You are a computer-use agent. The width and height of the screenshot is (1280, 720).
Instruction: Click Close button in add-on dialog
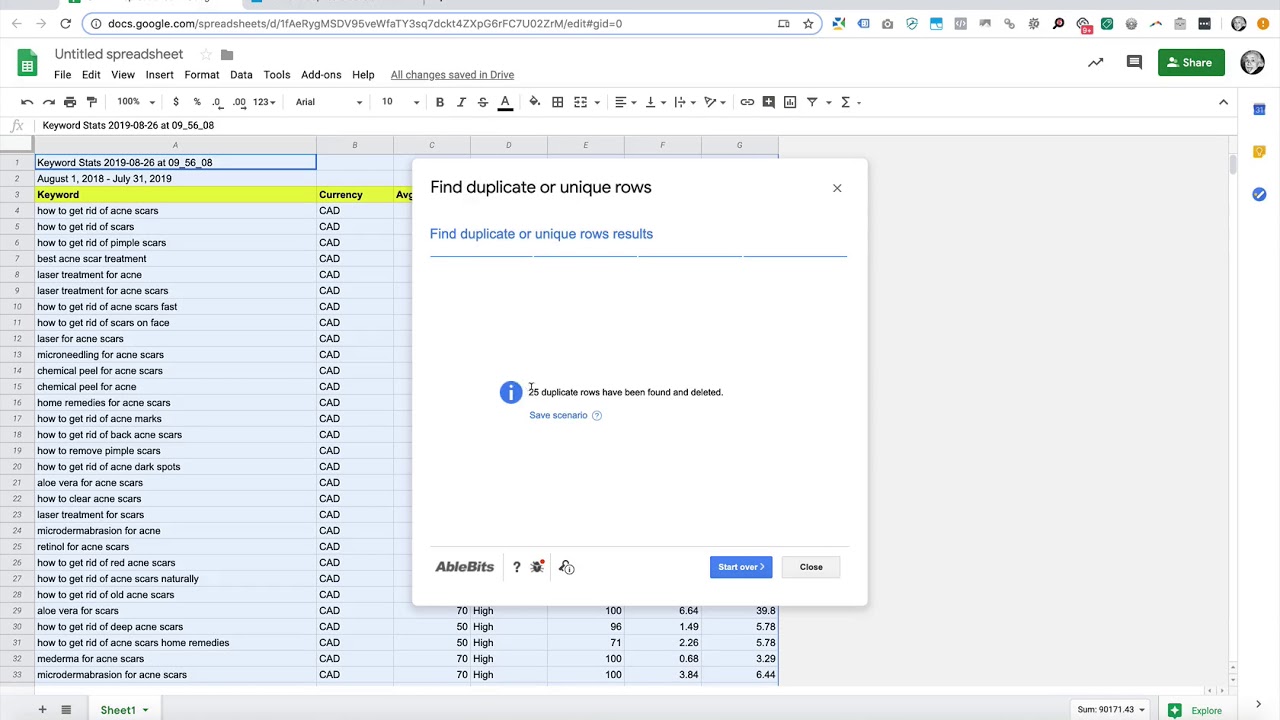811,567
